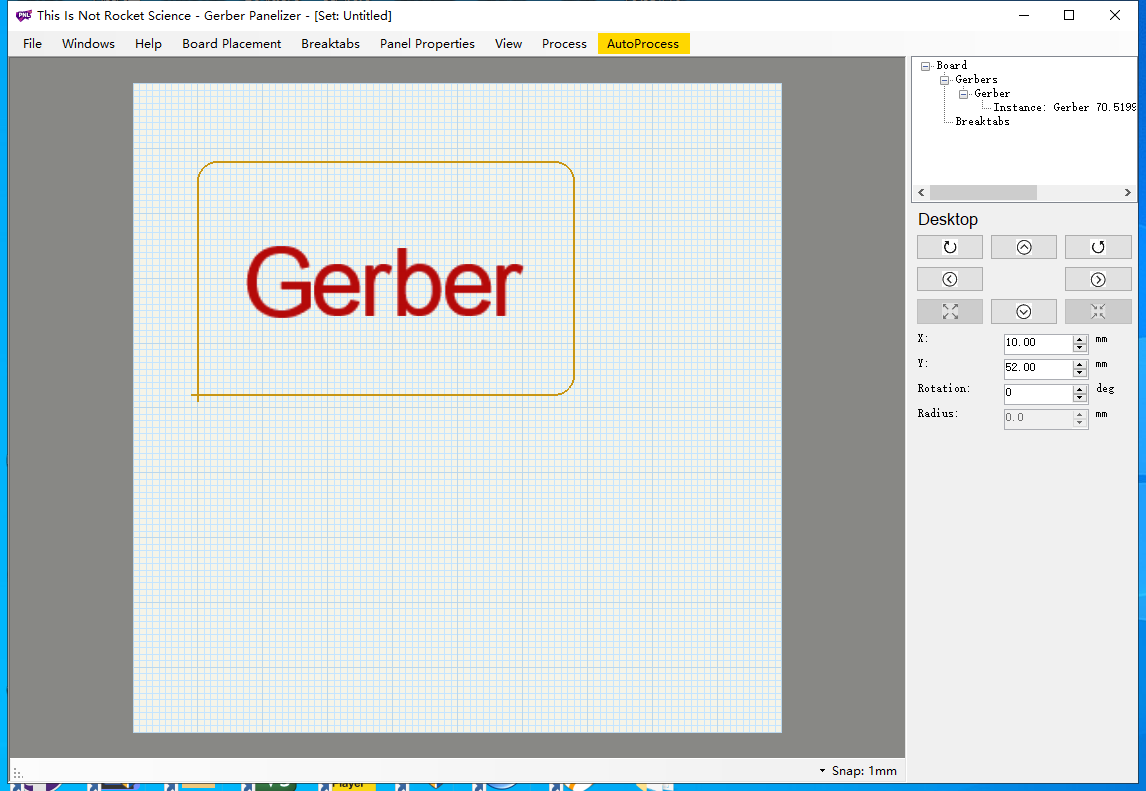Open the Panel Properties menu
The height and width of the screenshot is (791, 1146).
coord(427,43)
